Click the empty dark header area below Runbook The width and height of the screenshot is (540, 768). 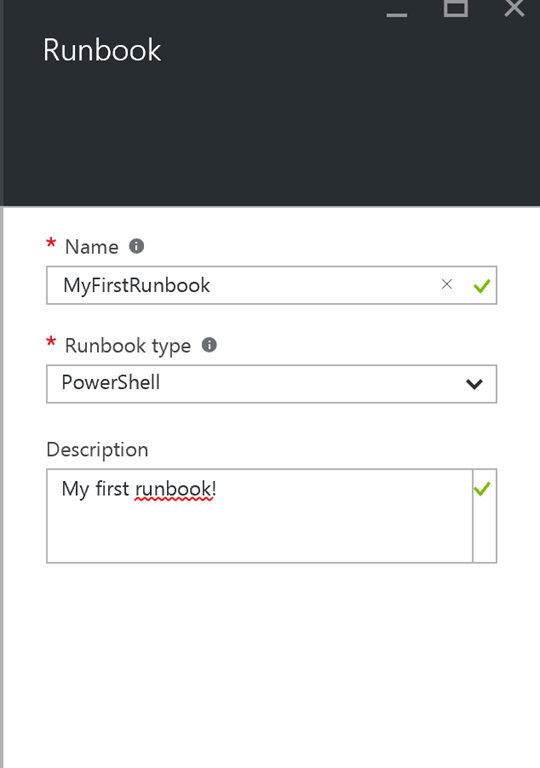pos(271,137)
